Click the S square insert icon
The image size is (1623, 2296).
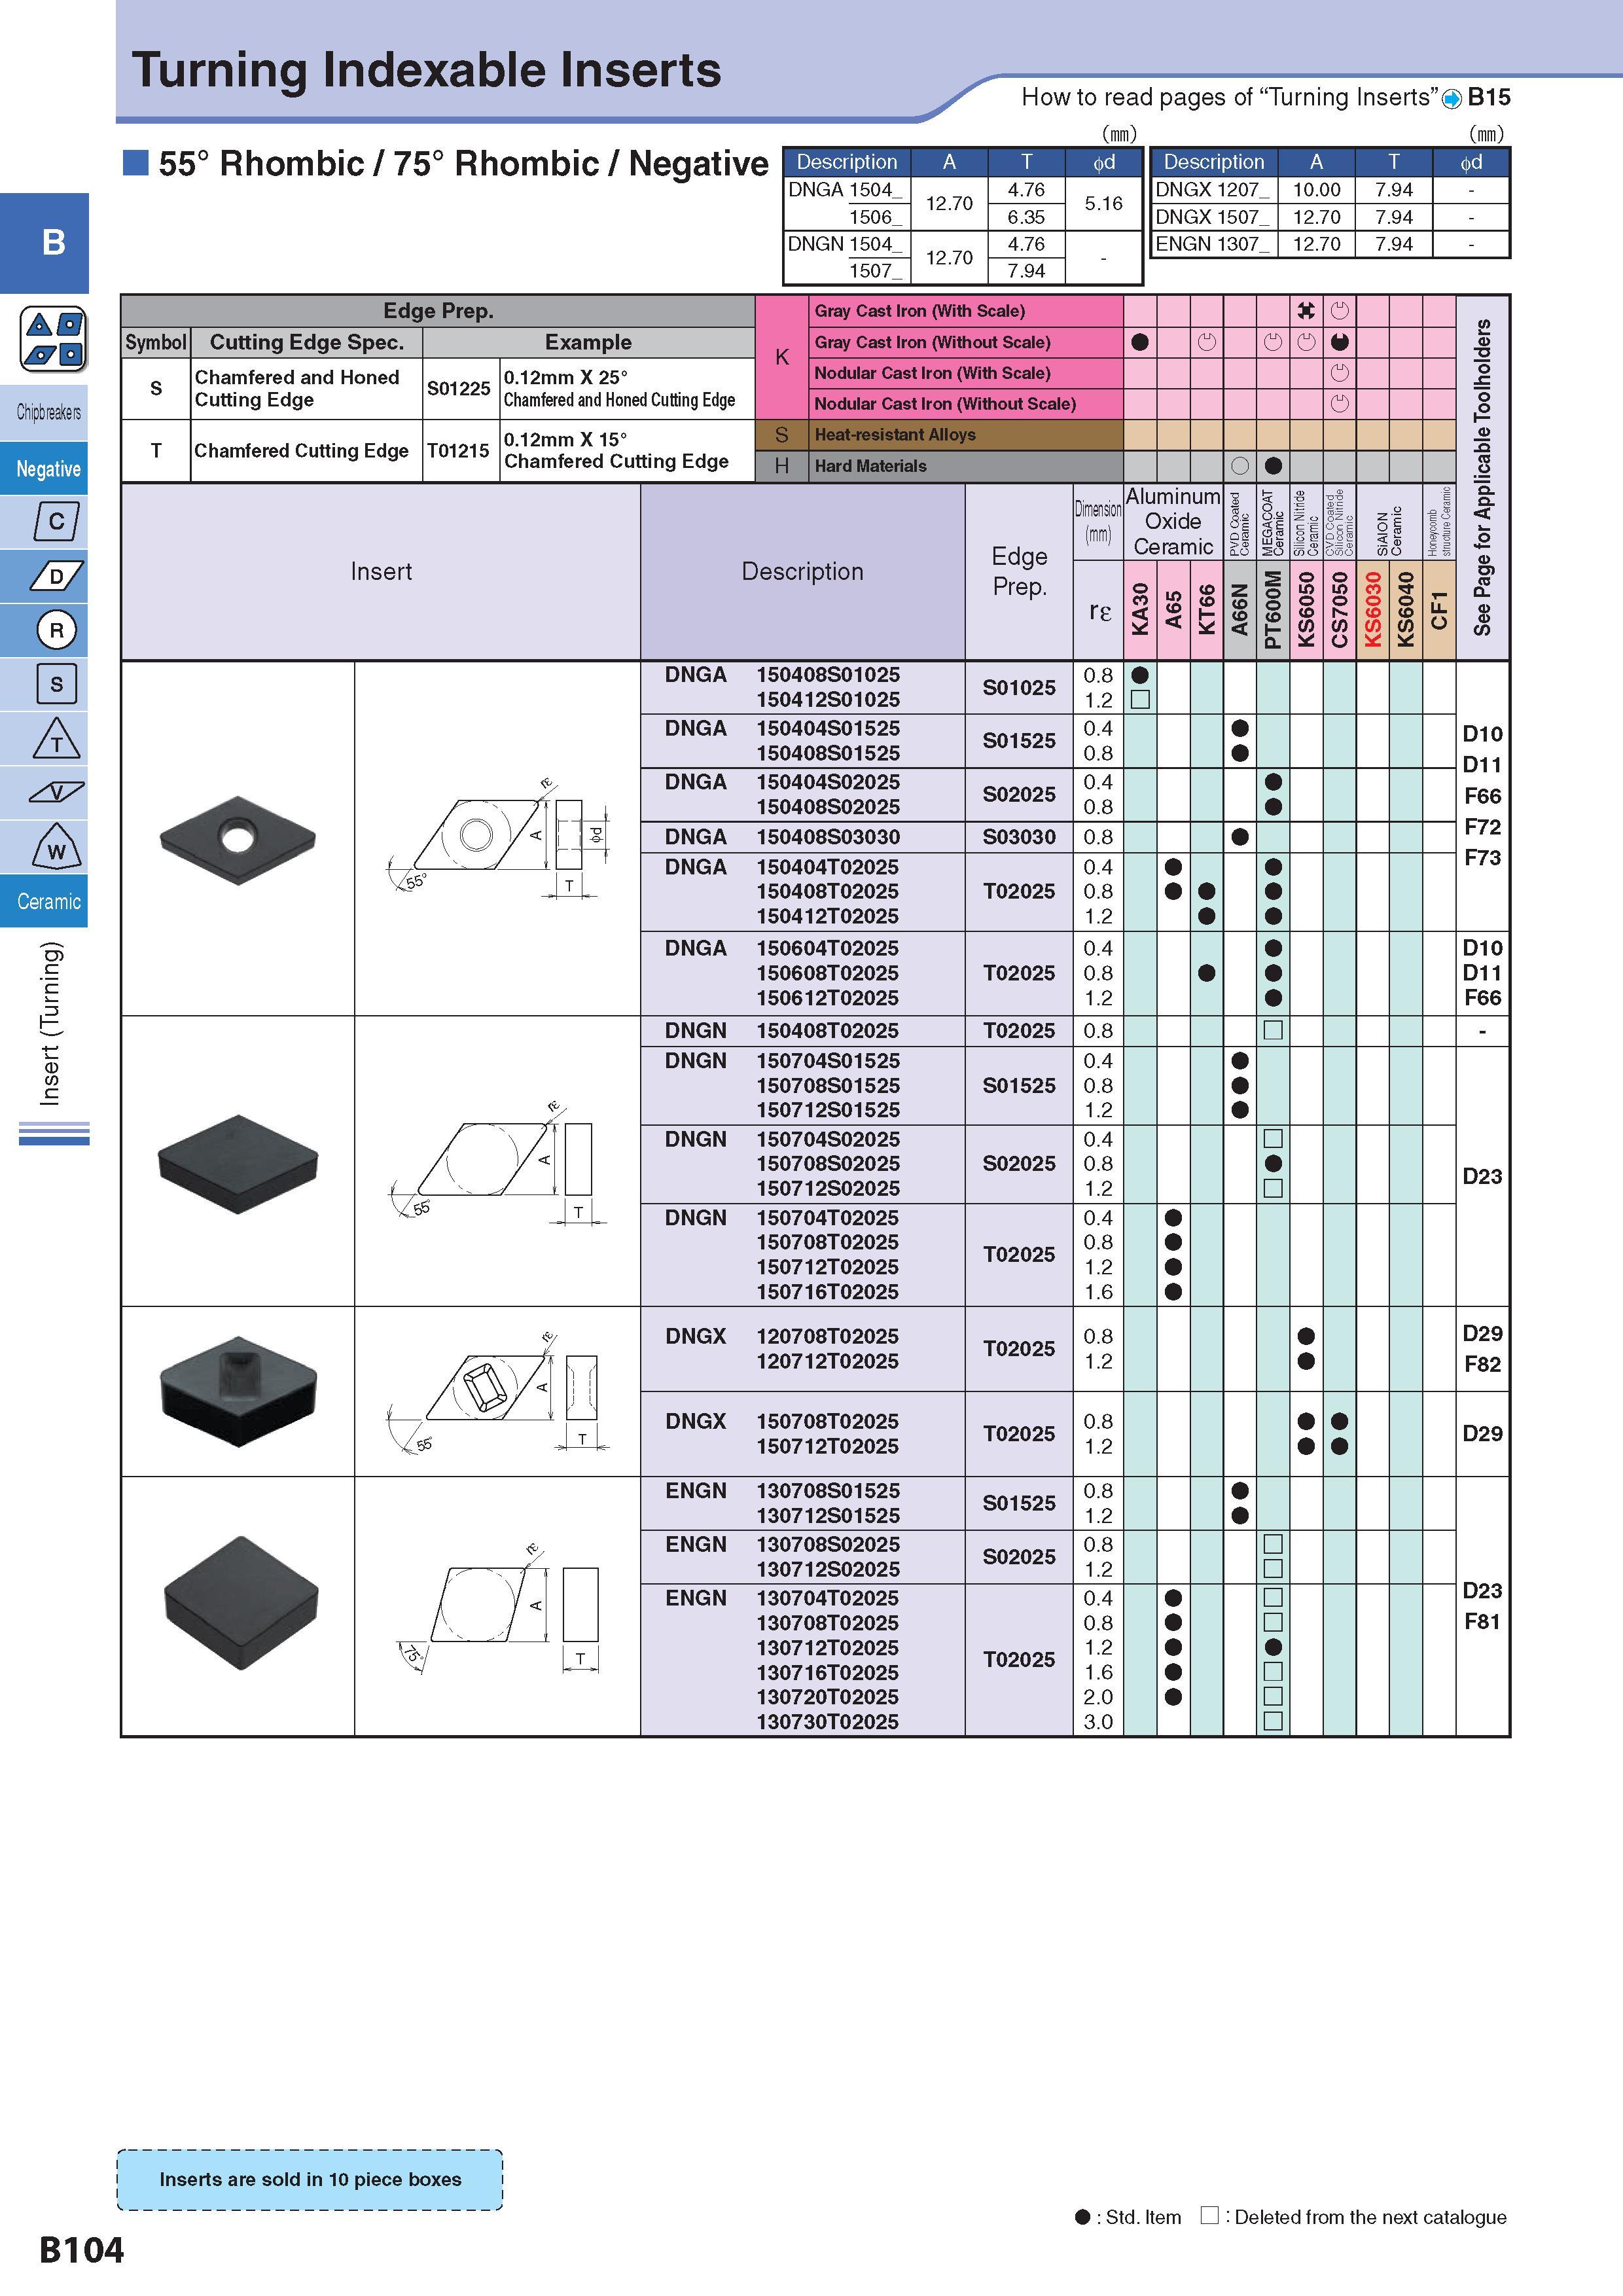(56, 684)
